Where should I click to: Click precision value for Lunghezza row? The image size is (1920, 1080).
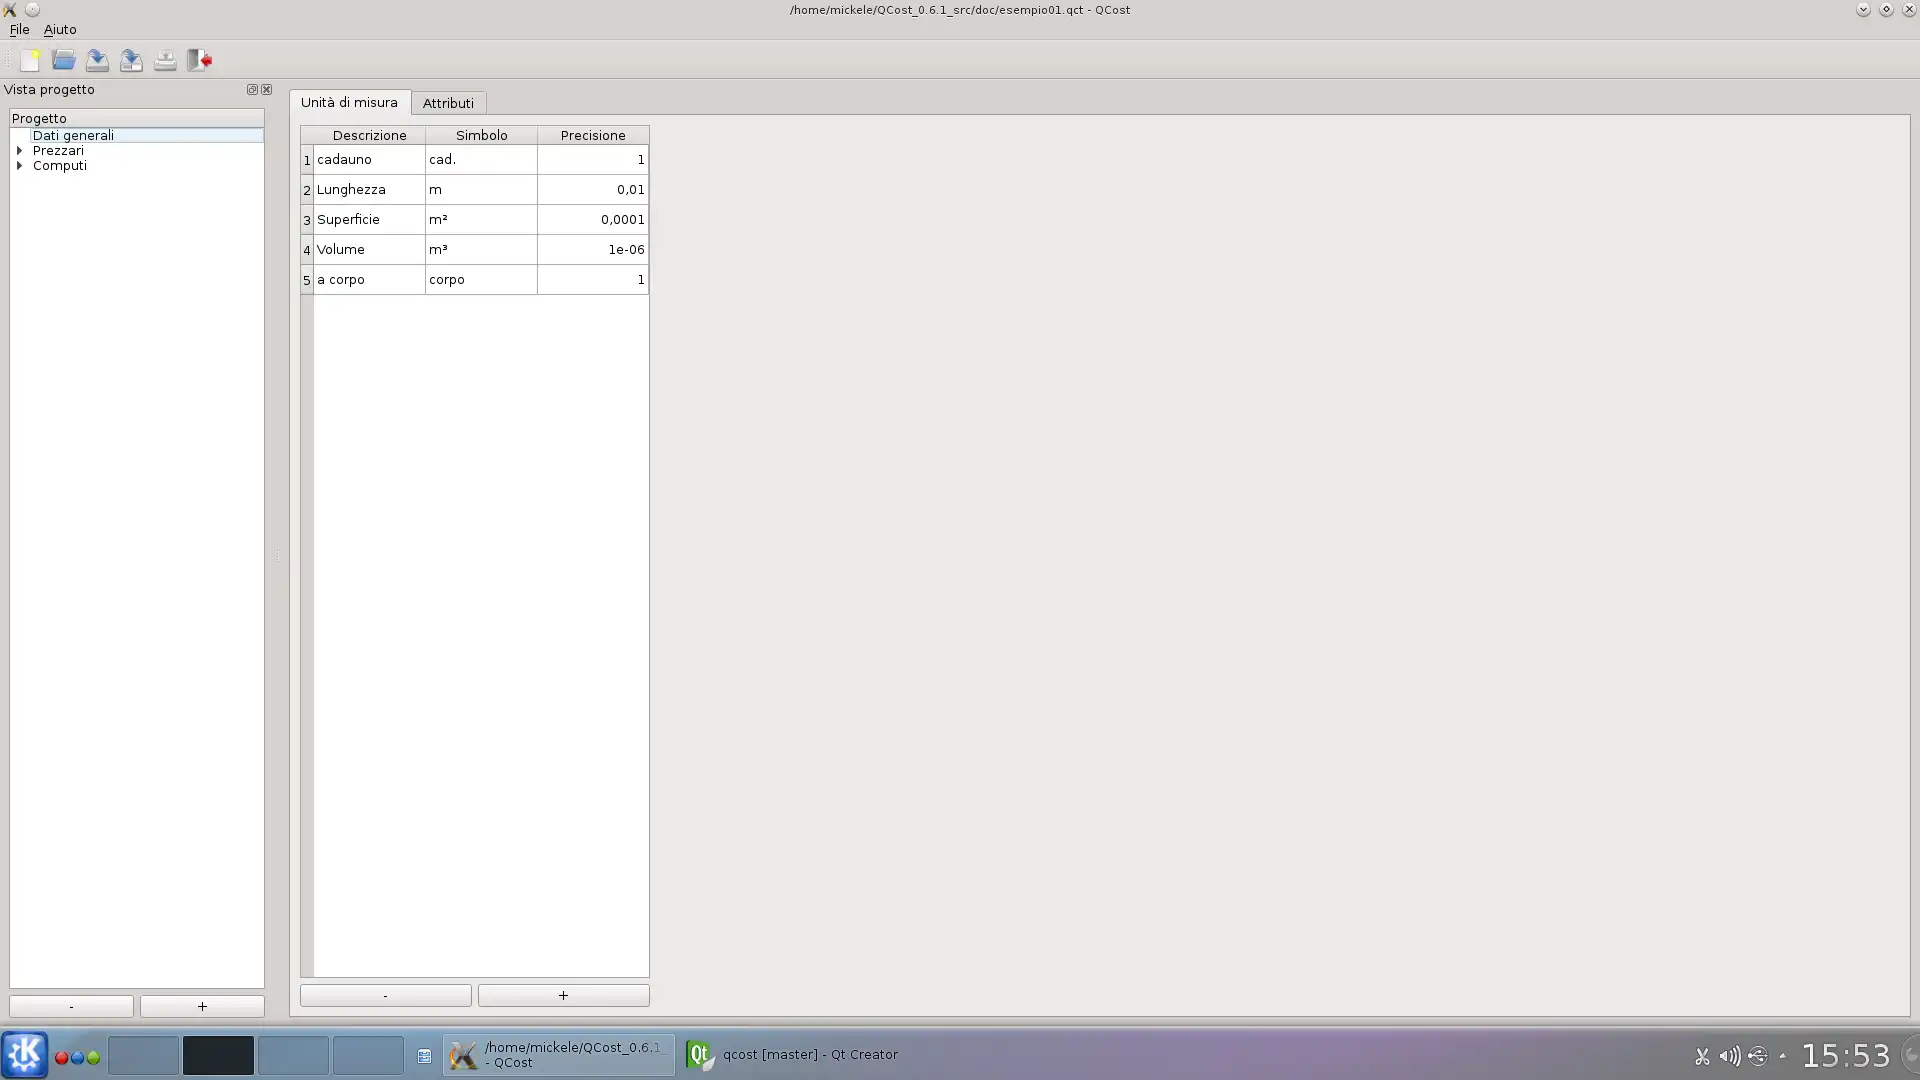592,189
